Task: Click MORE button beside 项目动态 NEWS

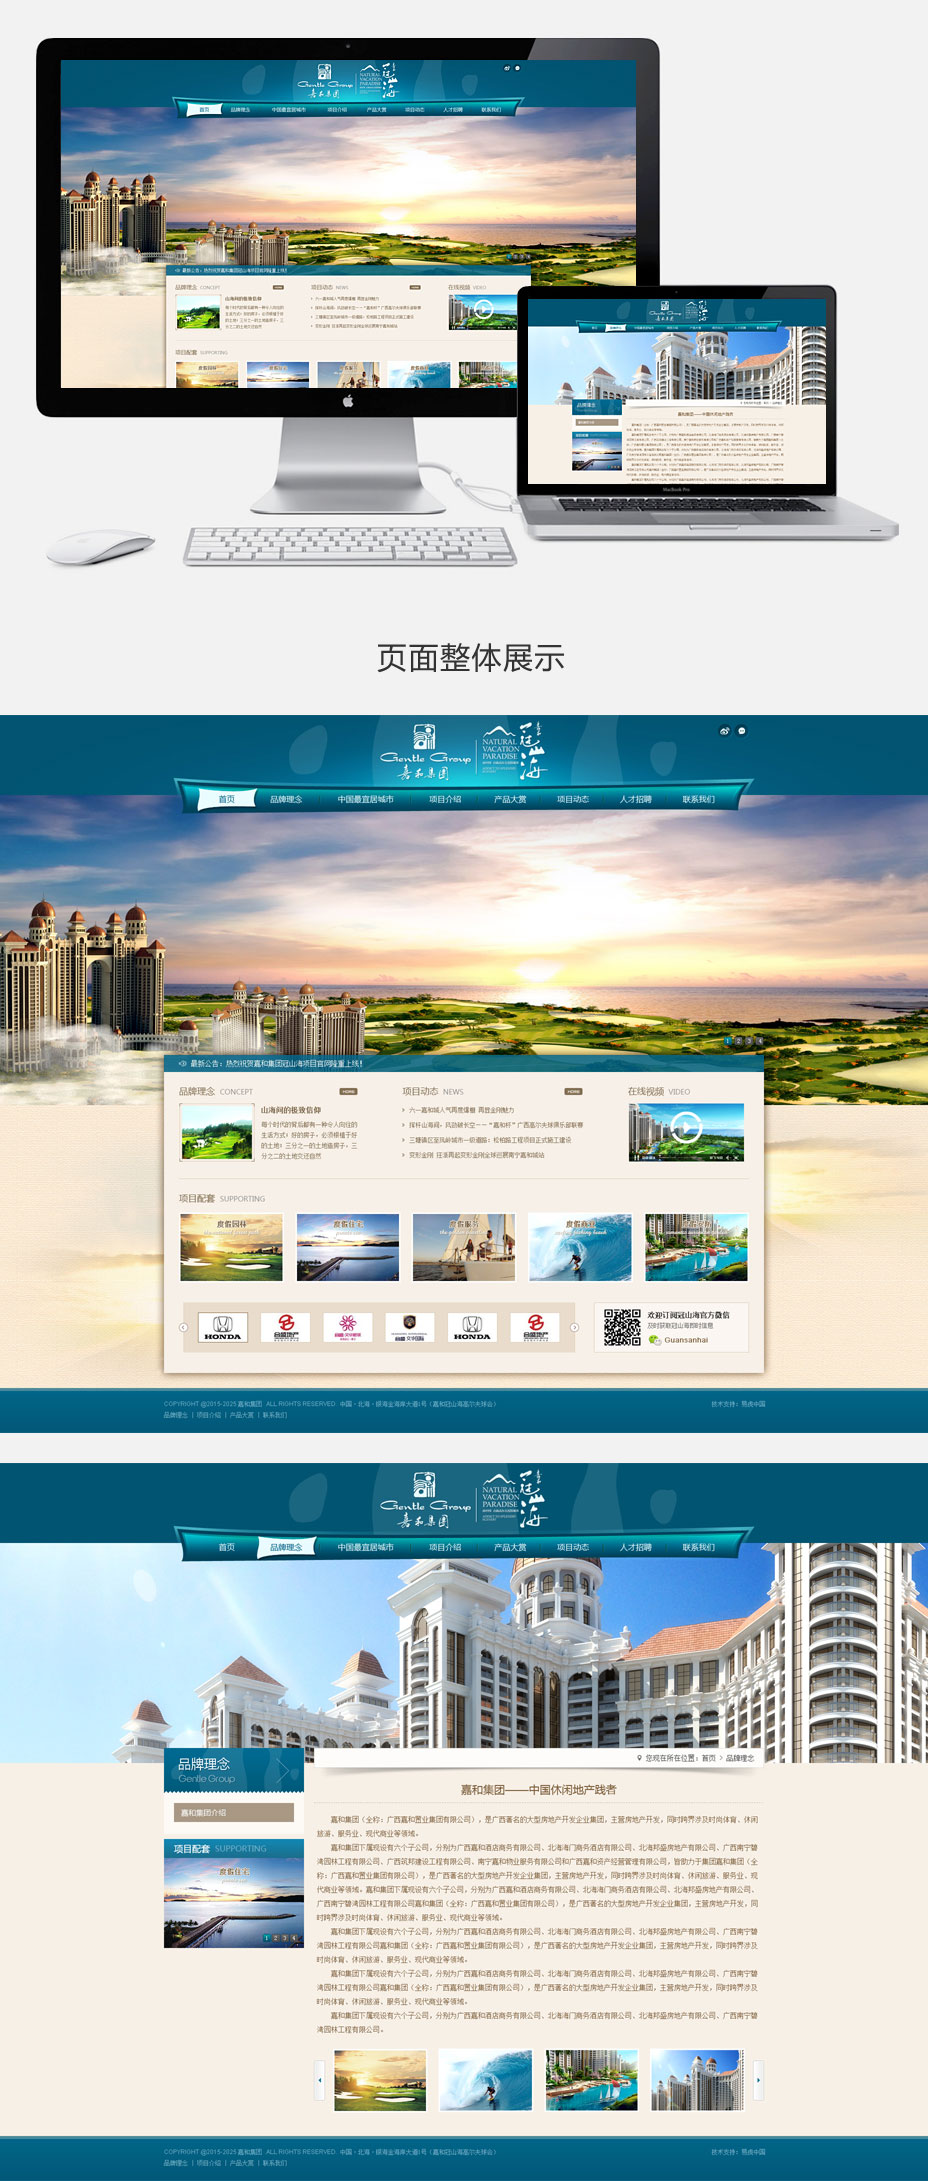Action: pyautogui.click(x=573, y=1091)
